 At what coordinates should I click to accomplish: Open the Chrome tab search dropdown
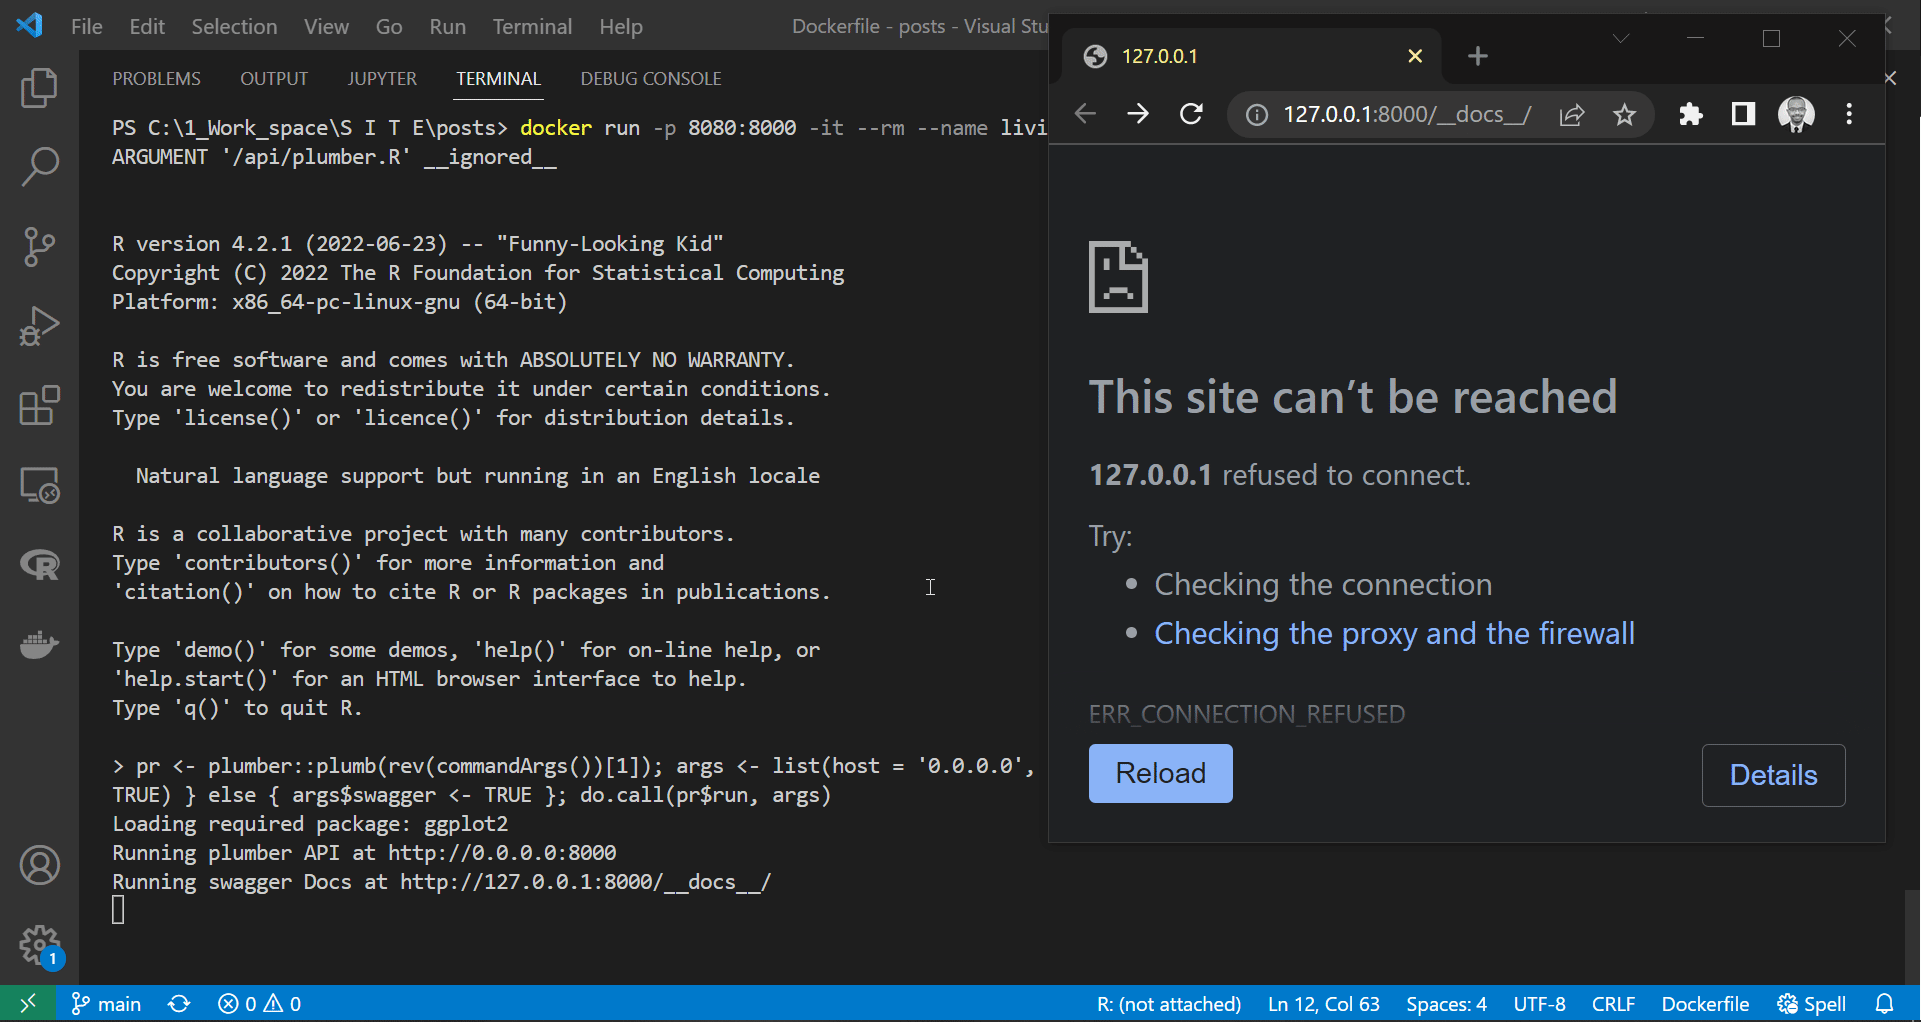(1620, 39)
